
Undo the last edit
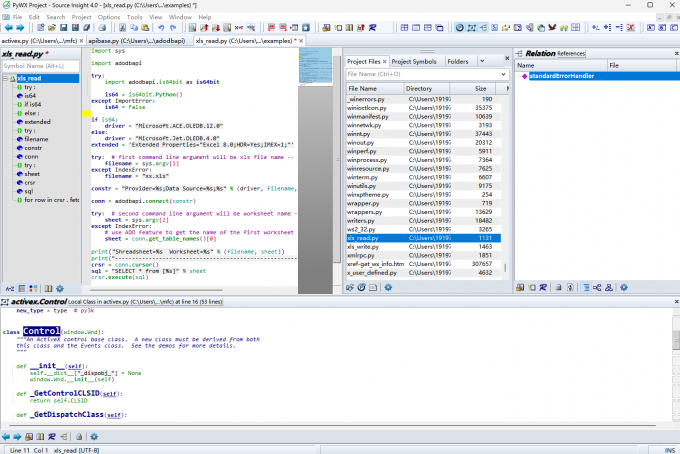coord(161,28)
